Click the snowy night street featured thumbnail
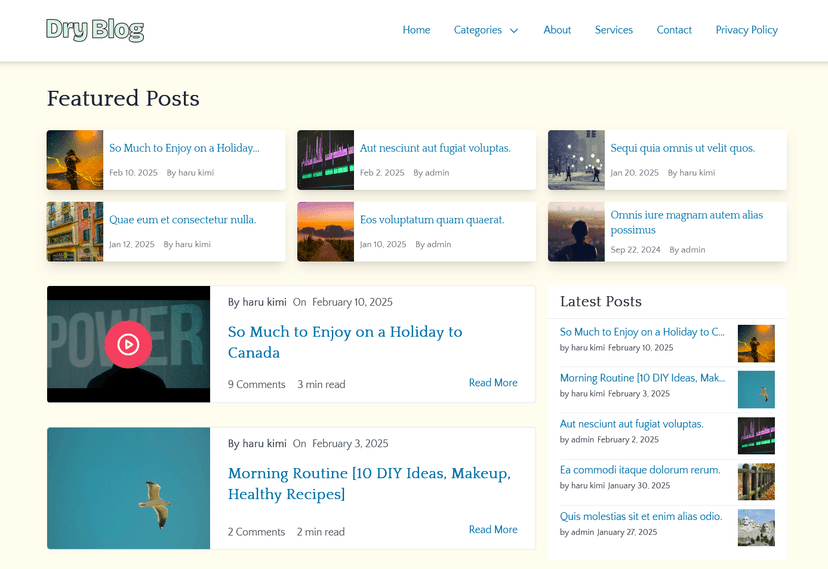 tap(576, 160)
